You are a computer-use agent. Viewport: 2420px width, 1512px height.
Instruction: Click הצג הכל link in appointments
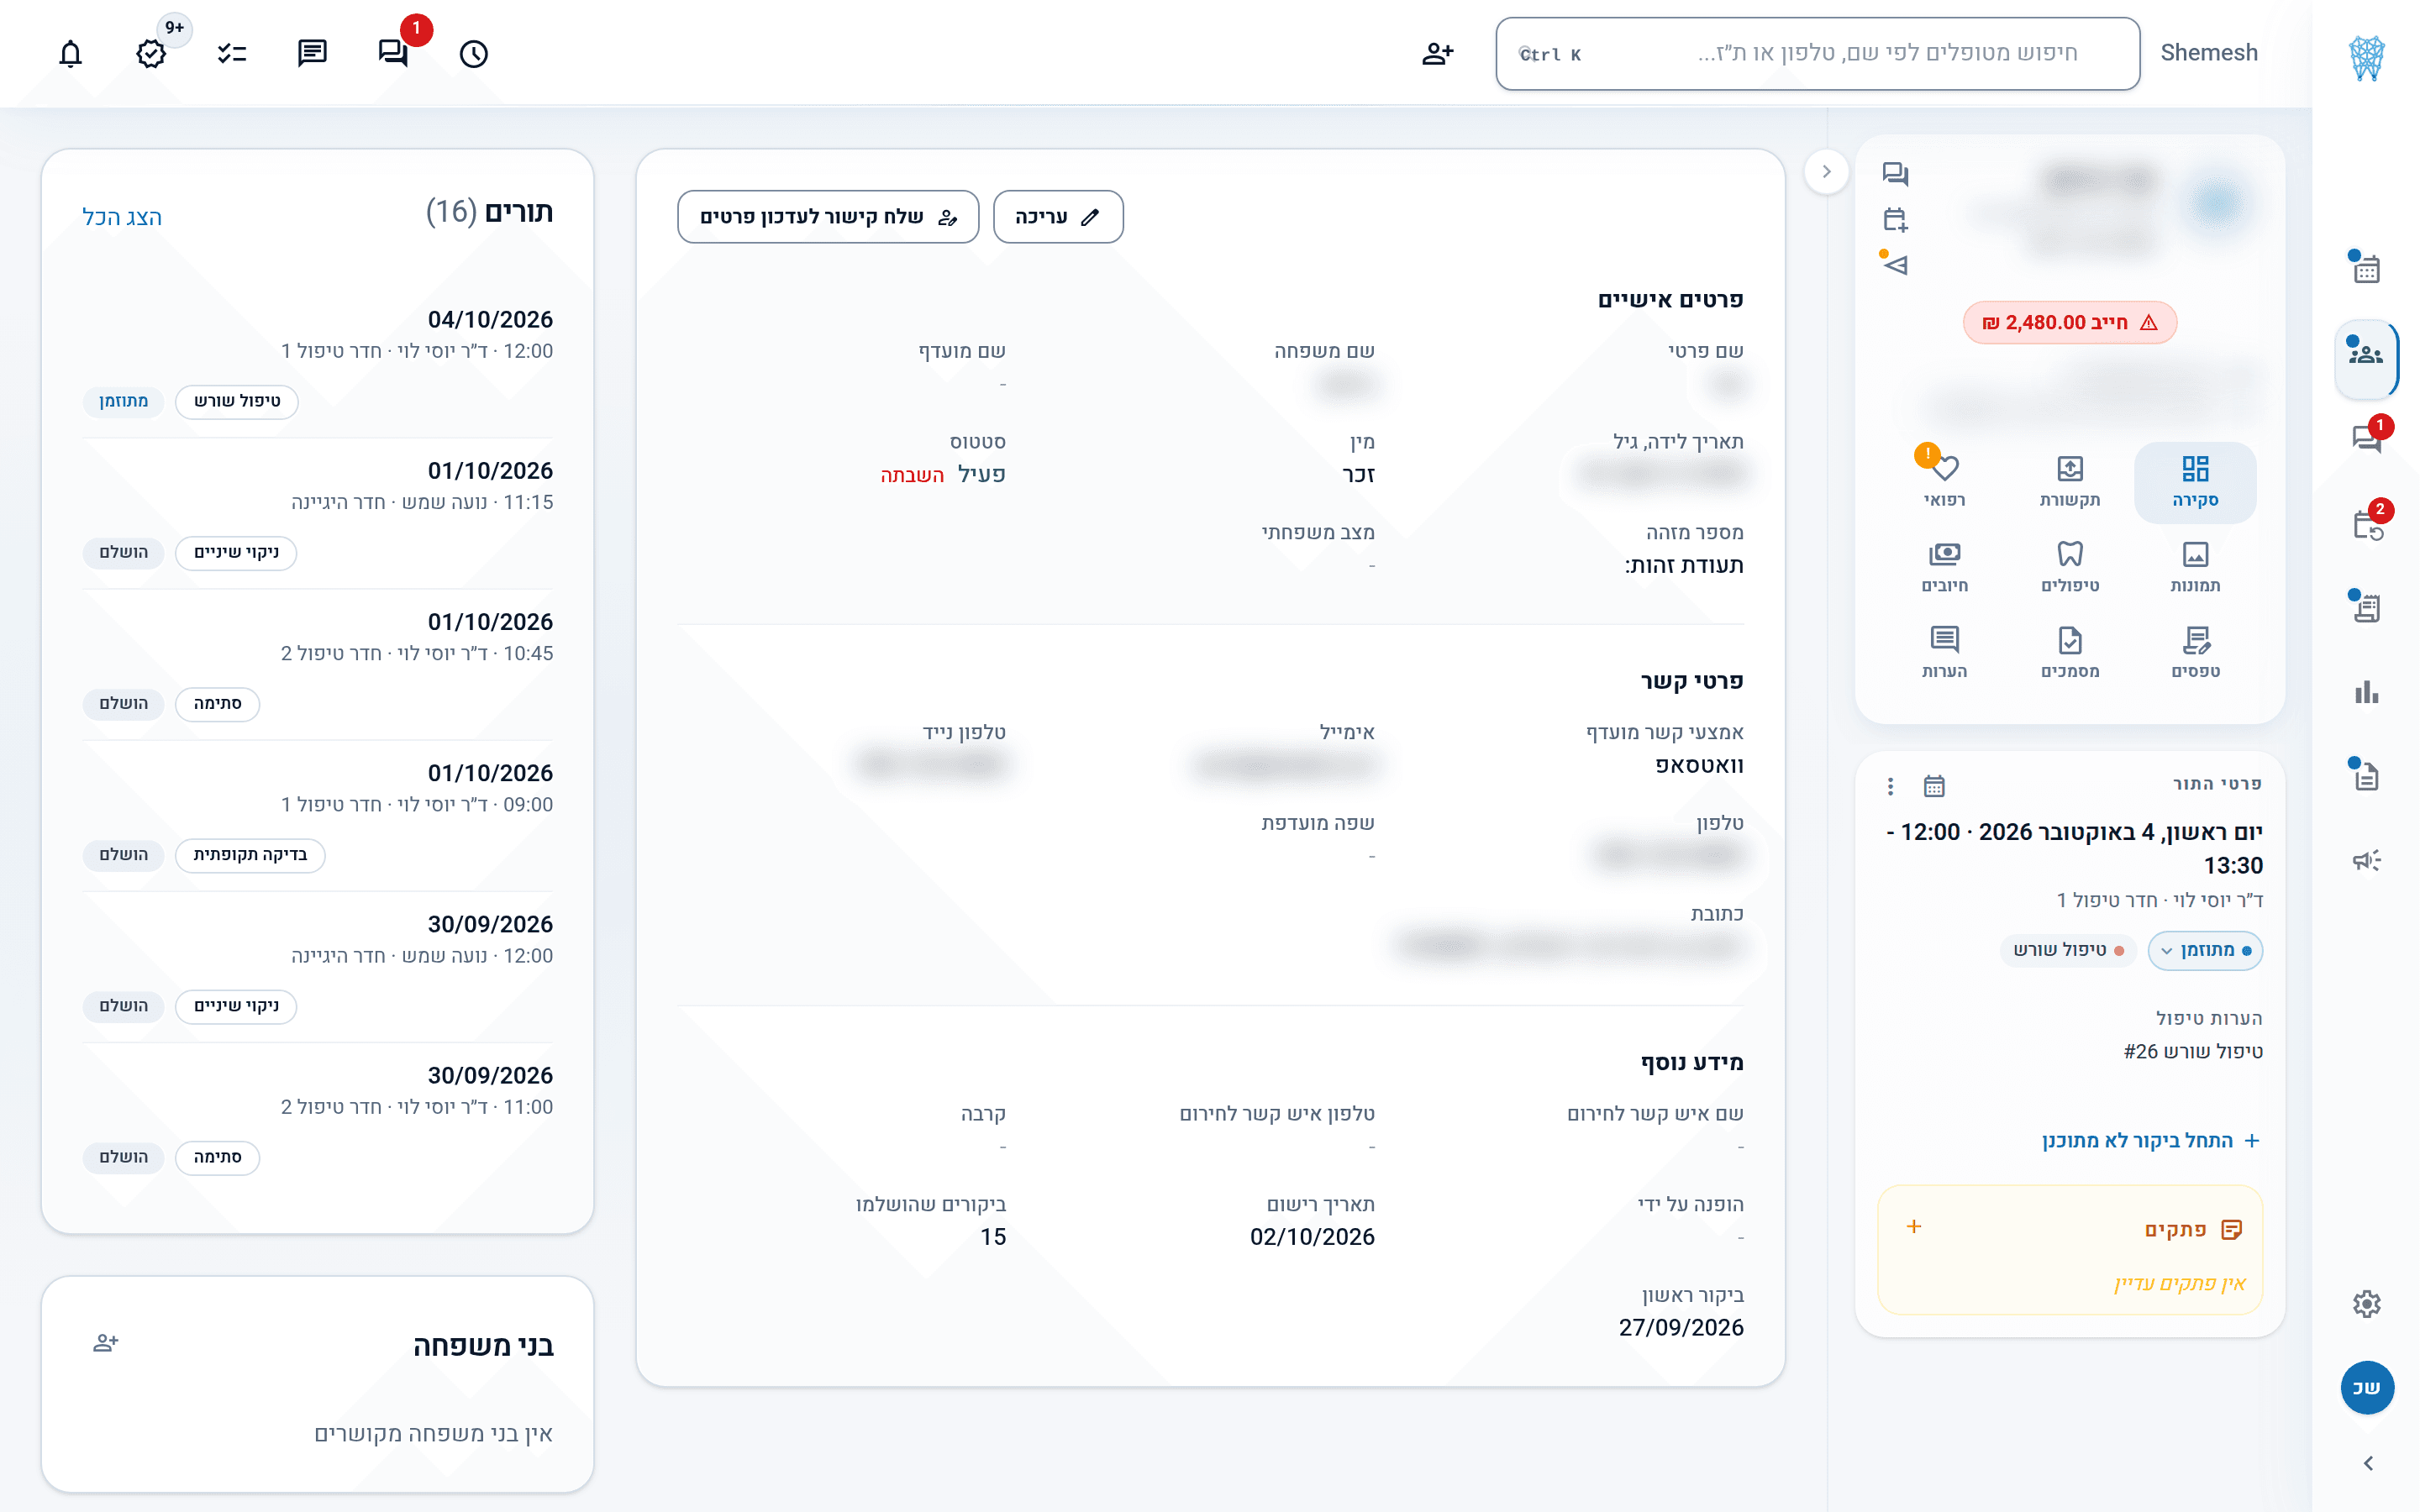[x=122, y=217]
